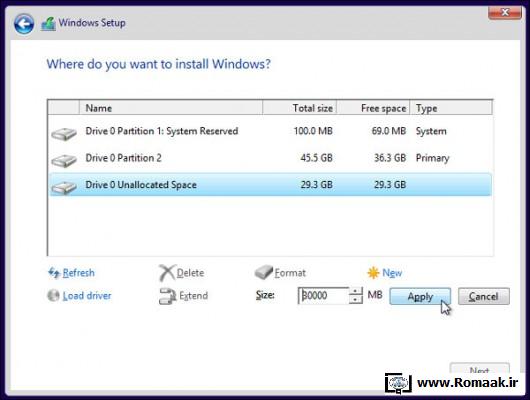Sort by the Free space column header

373,108
